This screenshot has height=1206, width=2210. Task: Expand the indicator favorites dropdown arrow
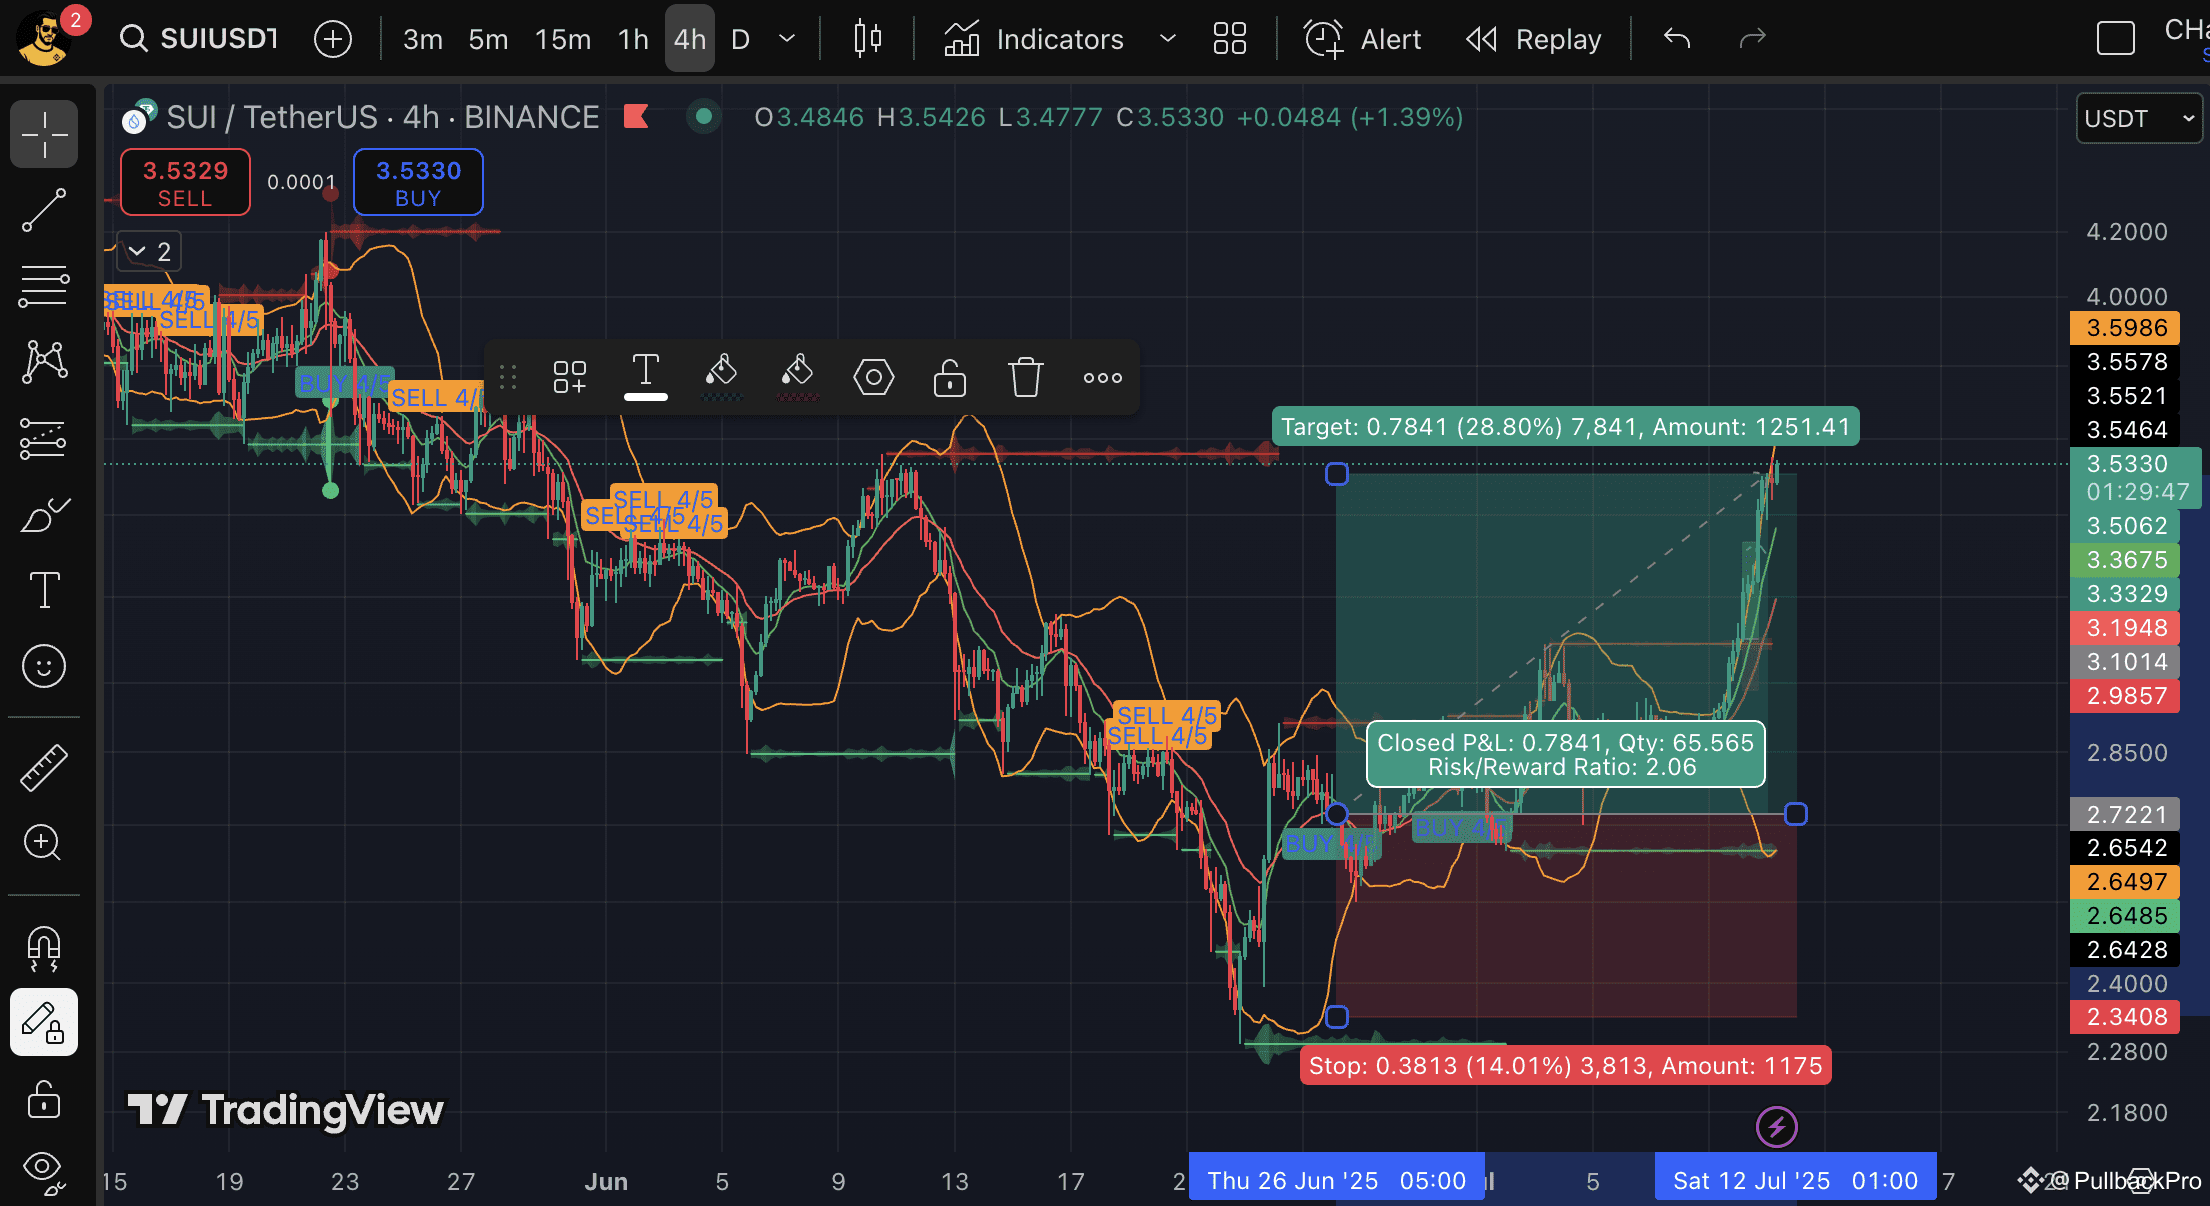point(1167,39)
